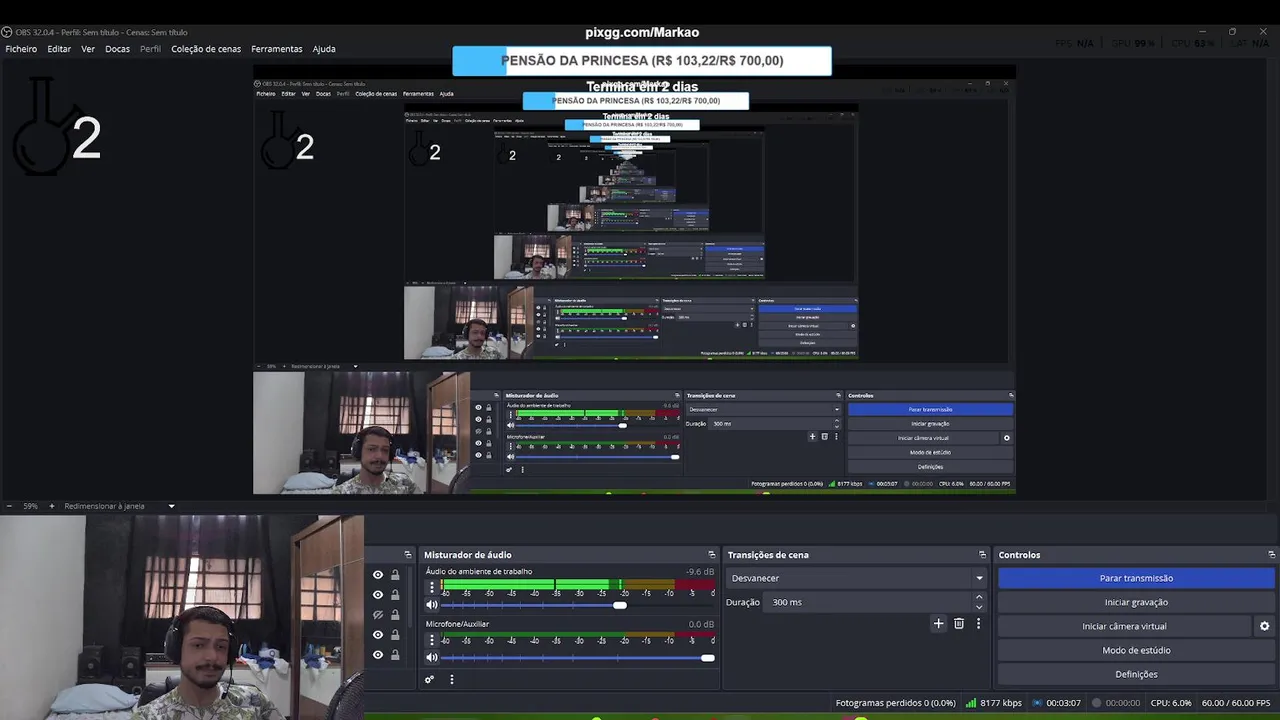
Task: Zoom out preview with minus icon
Action: (x=9, y=506)
